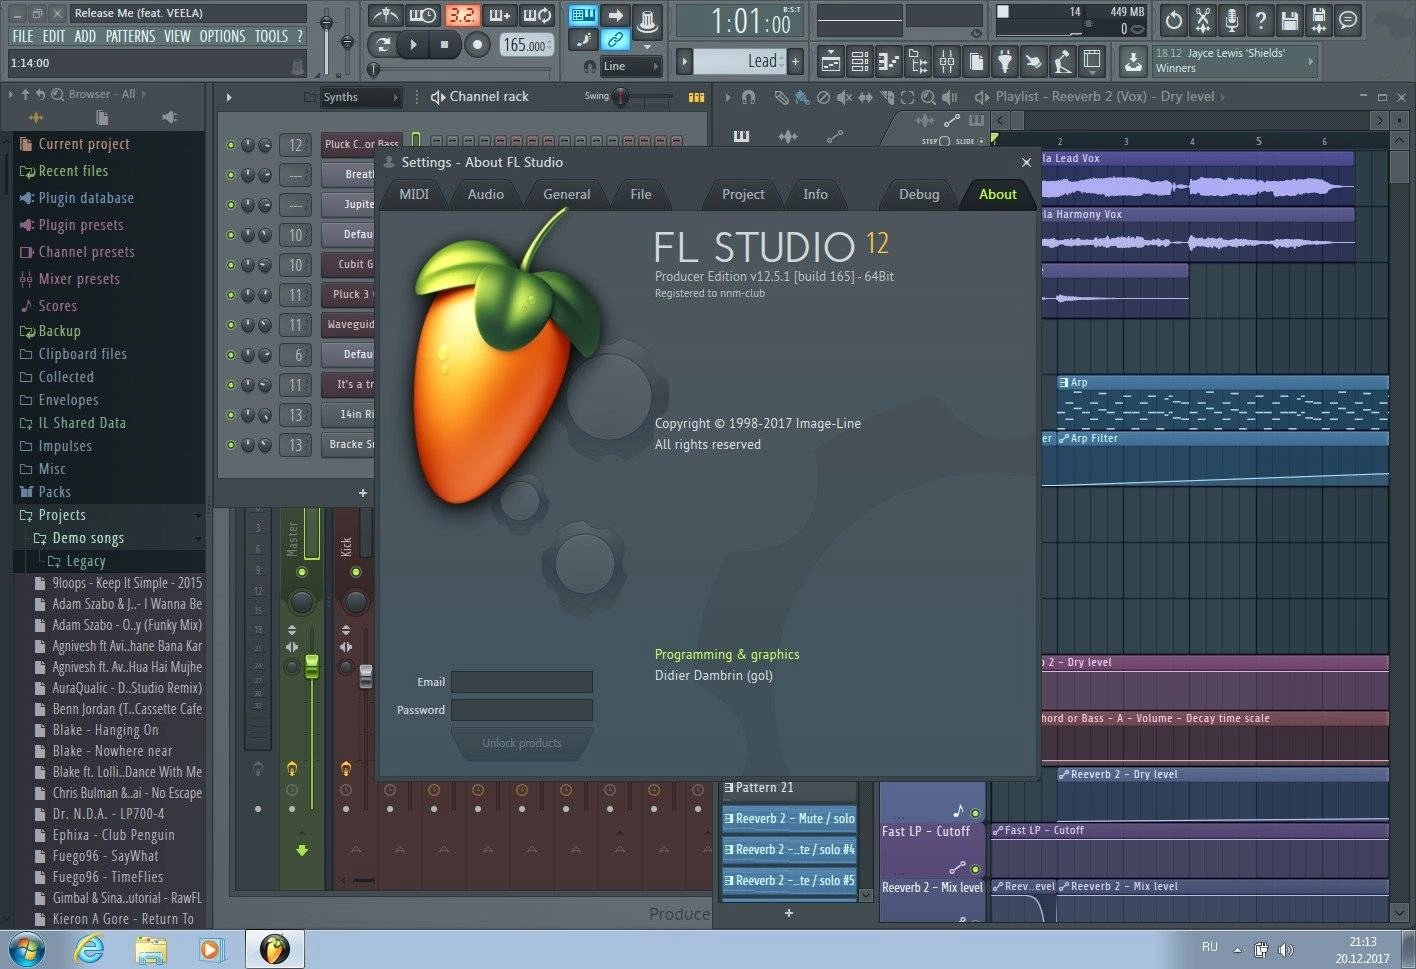Open the plugin picker plug icon

[x=1005, y=62]
